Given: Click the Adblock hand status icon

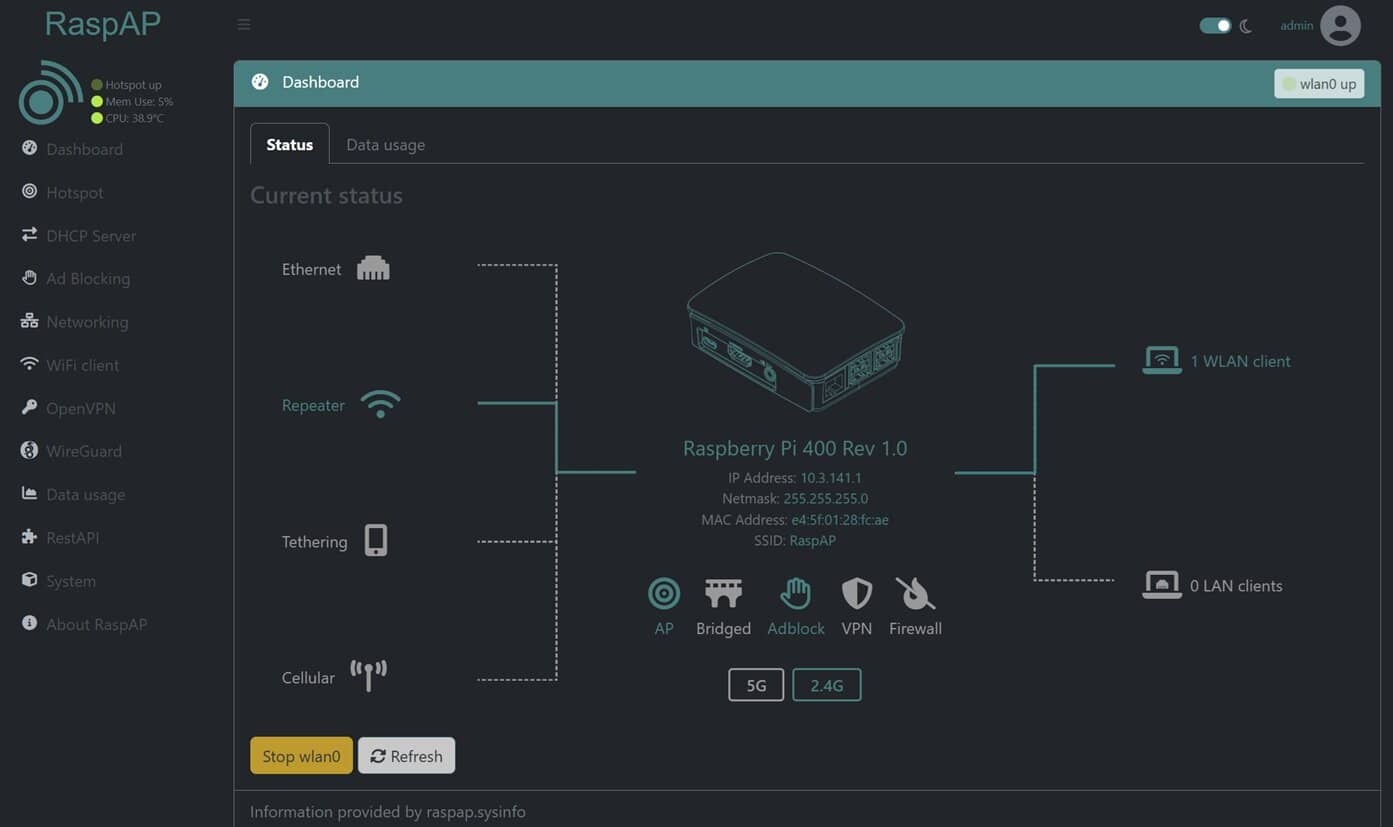Looking at the screenshot, I should 795,593.
